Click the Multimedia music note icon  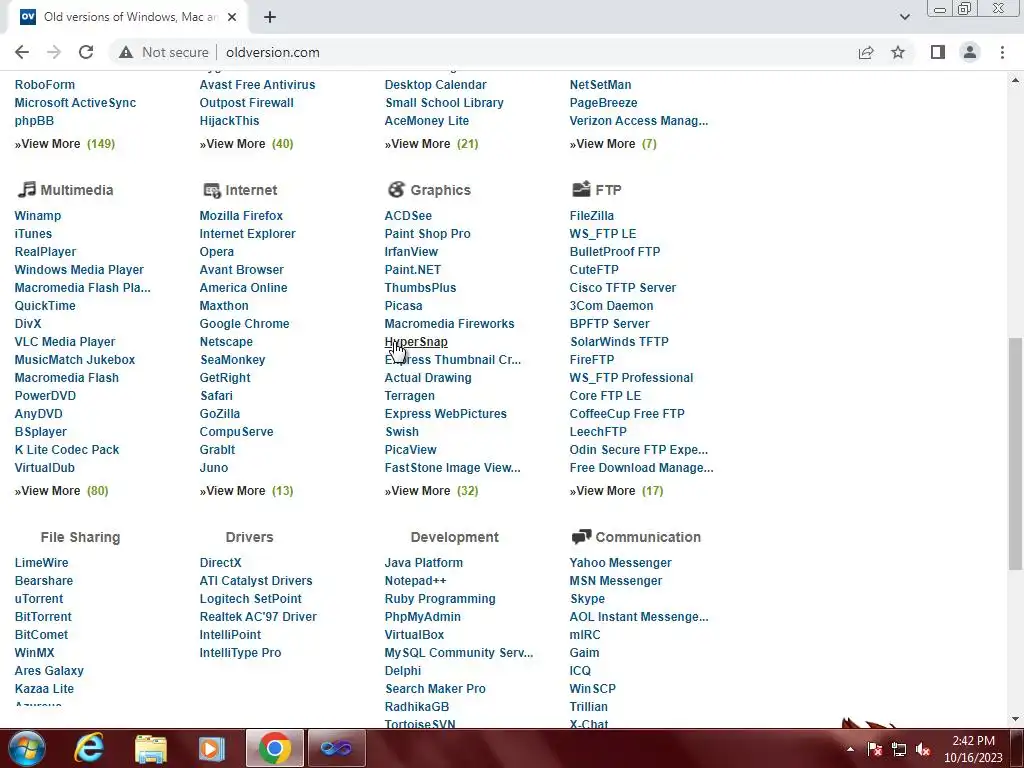26,189
